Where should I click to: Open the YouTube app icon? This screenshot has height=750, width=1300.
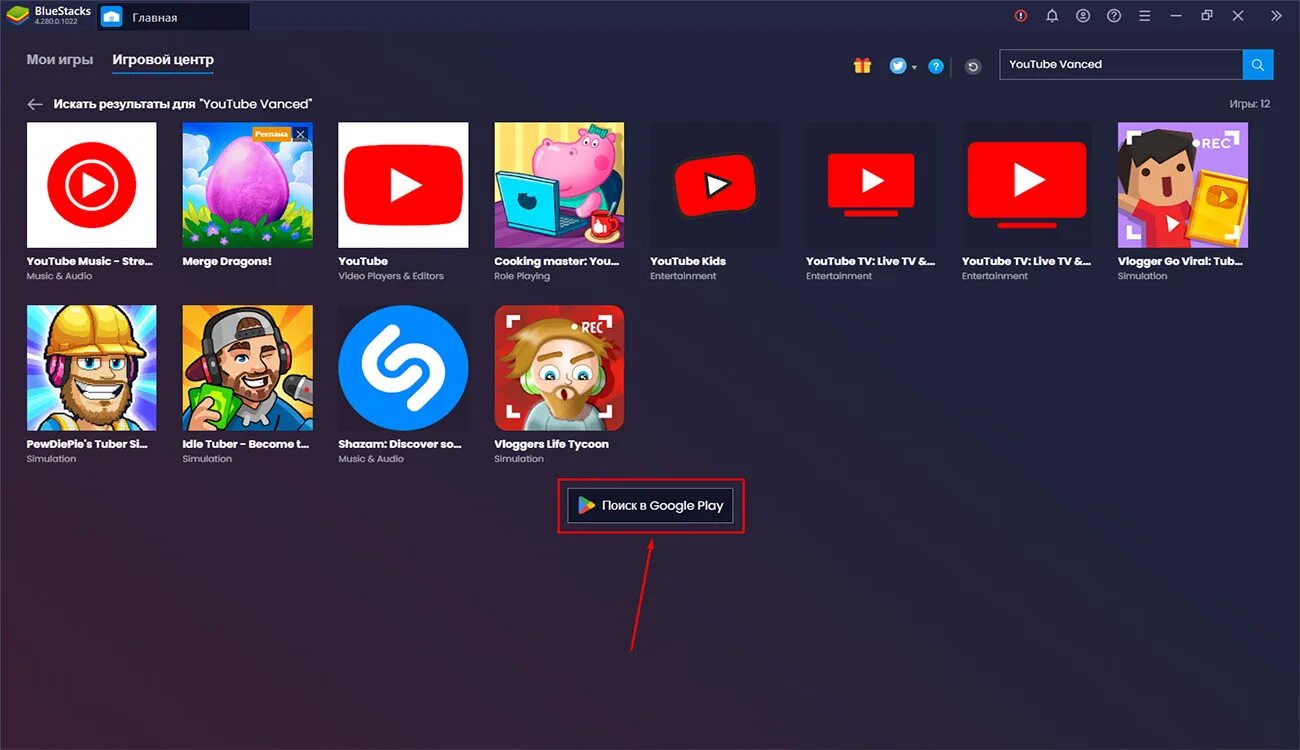click(403, 185)
